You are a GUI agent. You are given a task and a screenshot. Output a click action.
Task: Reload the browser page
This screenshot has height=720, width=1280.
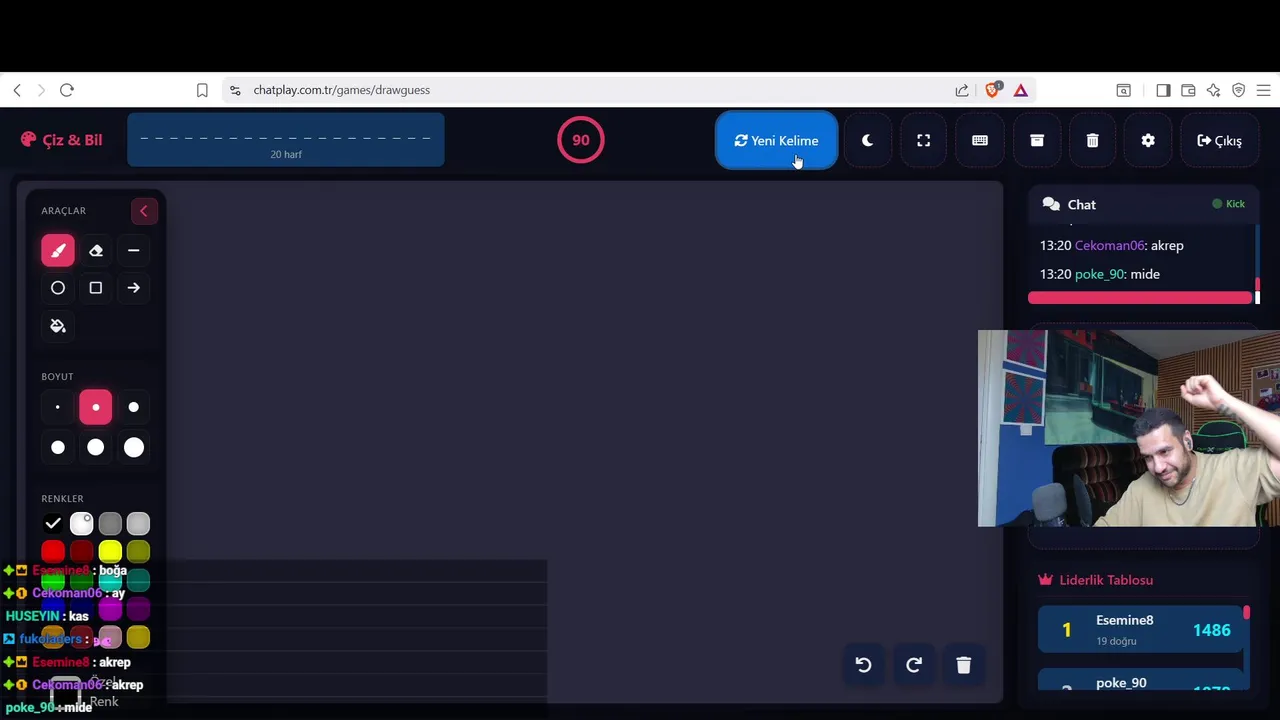[x=67, y=90]
